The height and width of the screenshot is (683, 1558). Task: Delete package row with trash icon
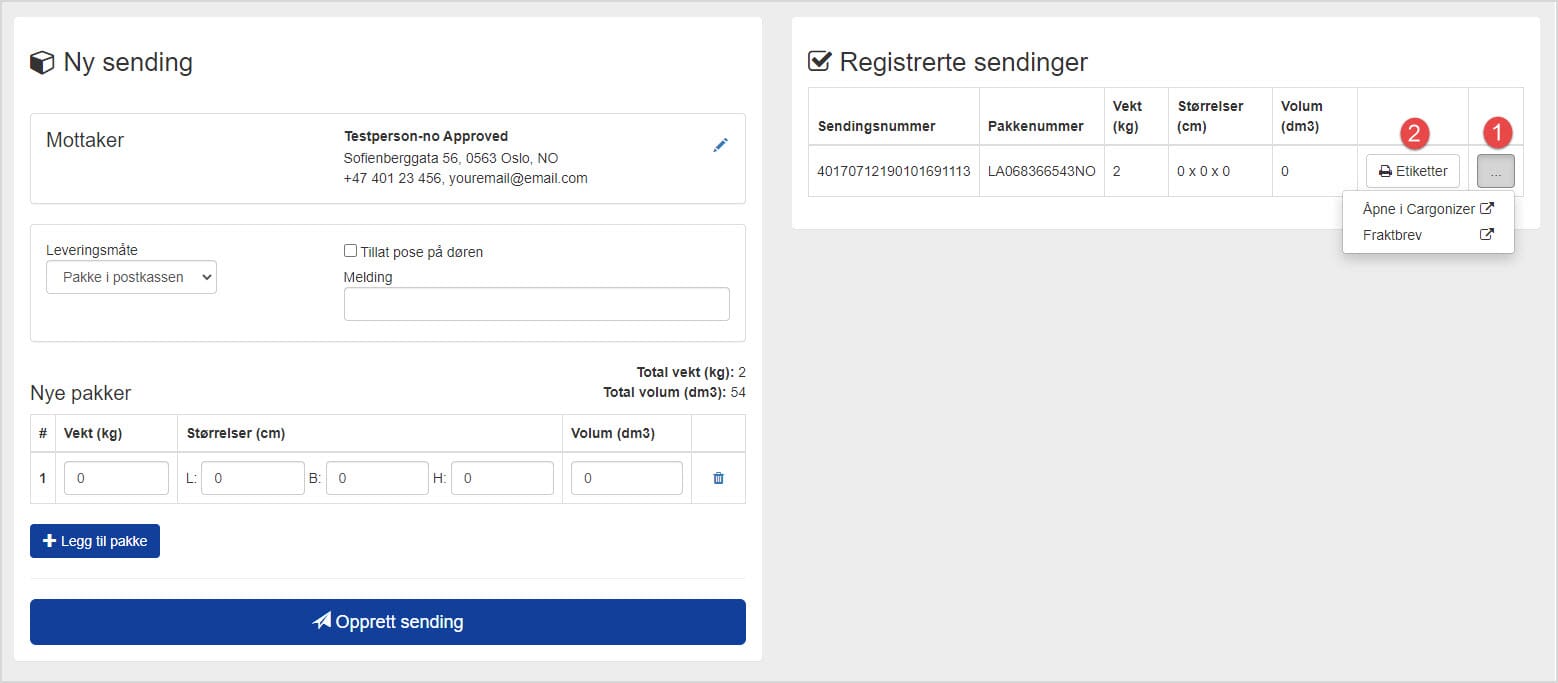tap(718, 478)
